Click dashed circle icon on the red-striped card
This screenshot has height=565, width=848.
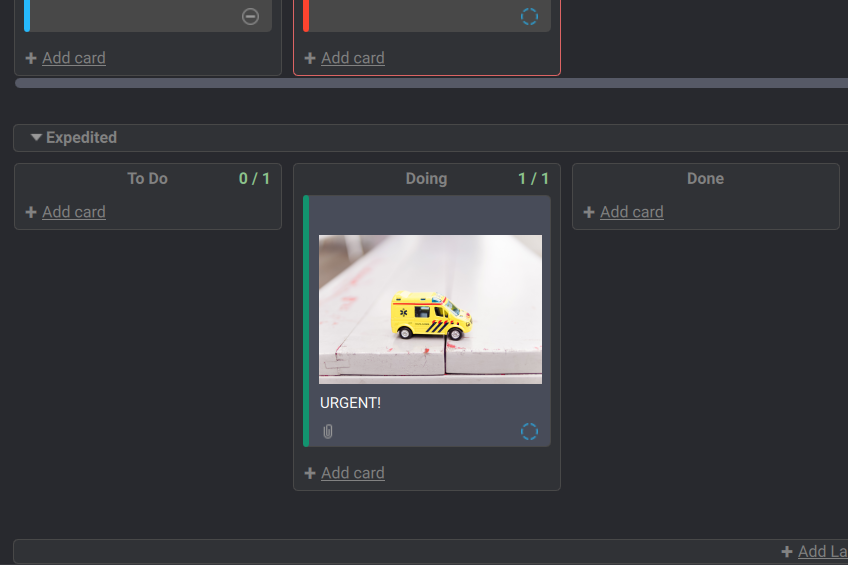pyautogui.click(x=529, y=17)
